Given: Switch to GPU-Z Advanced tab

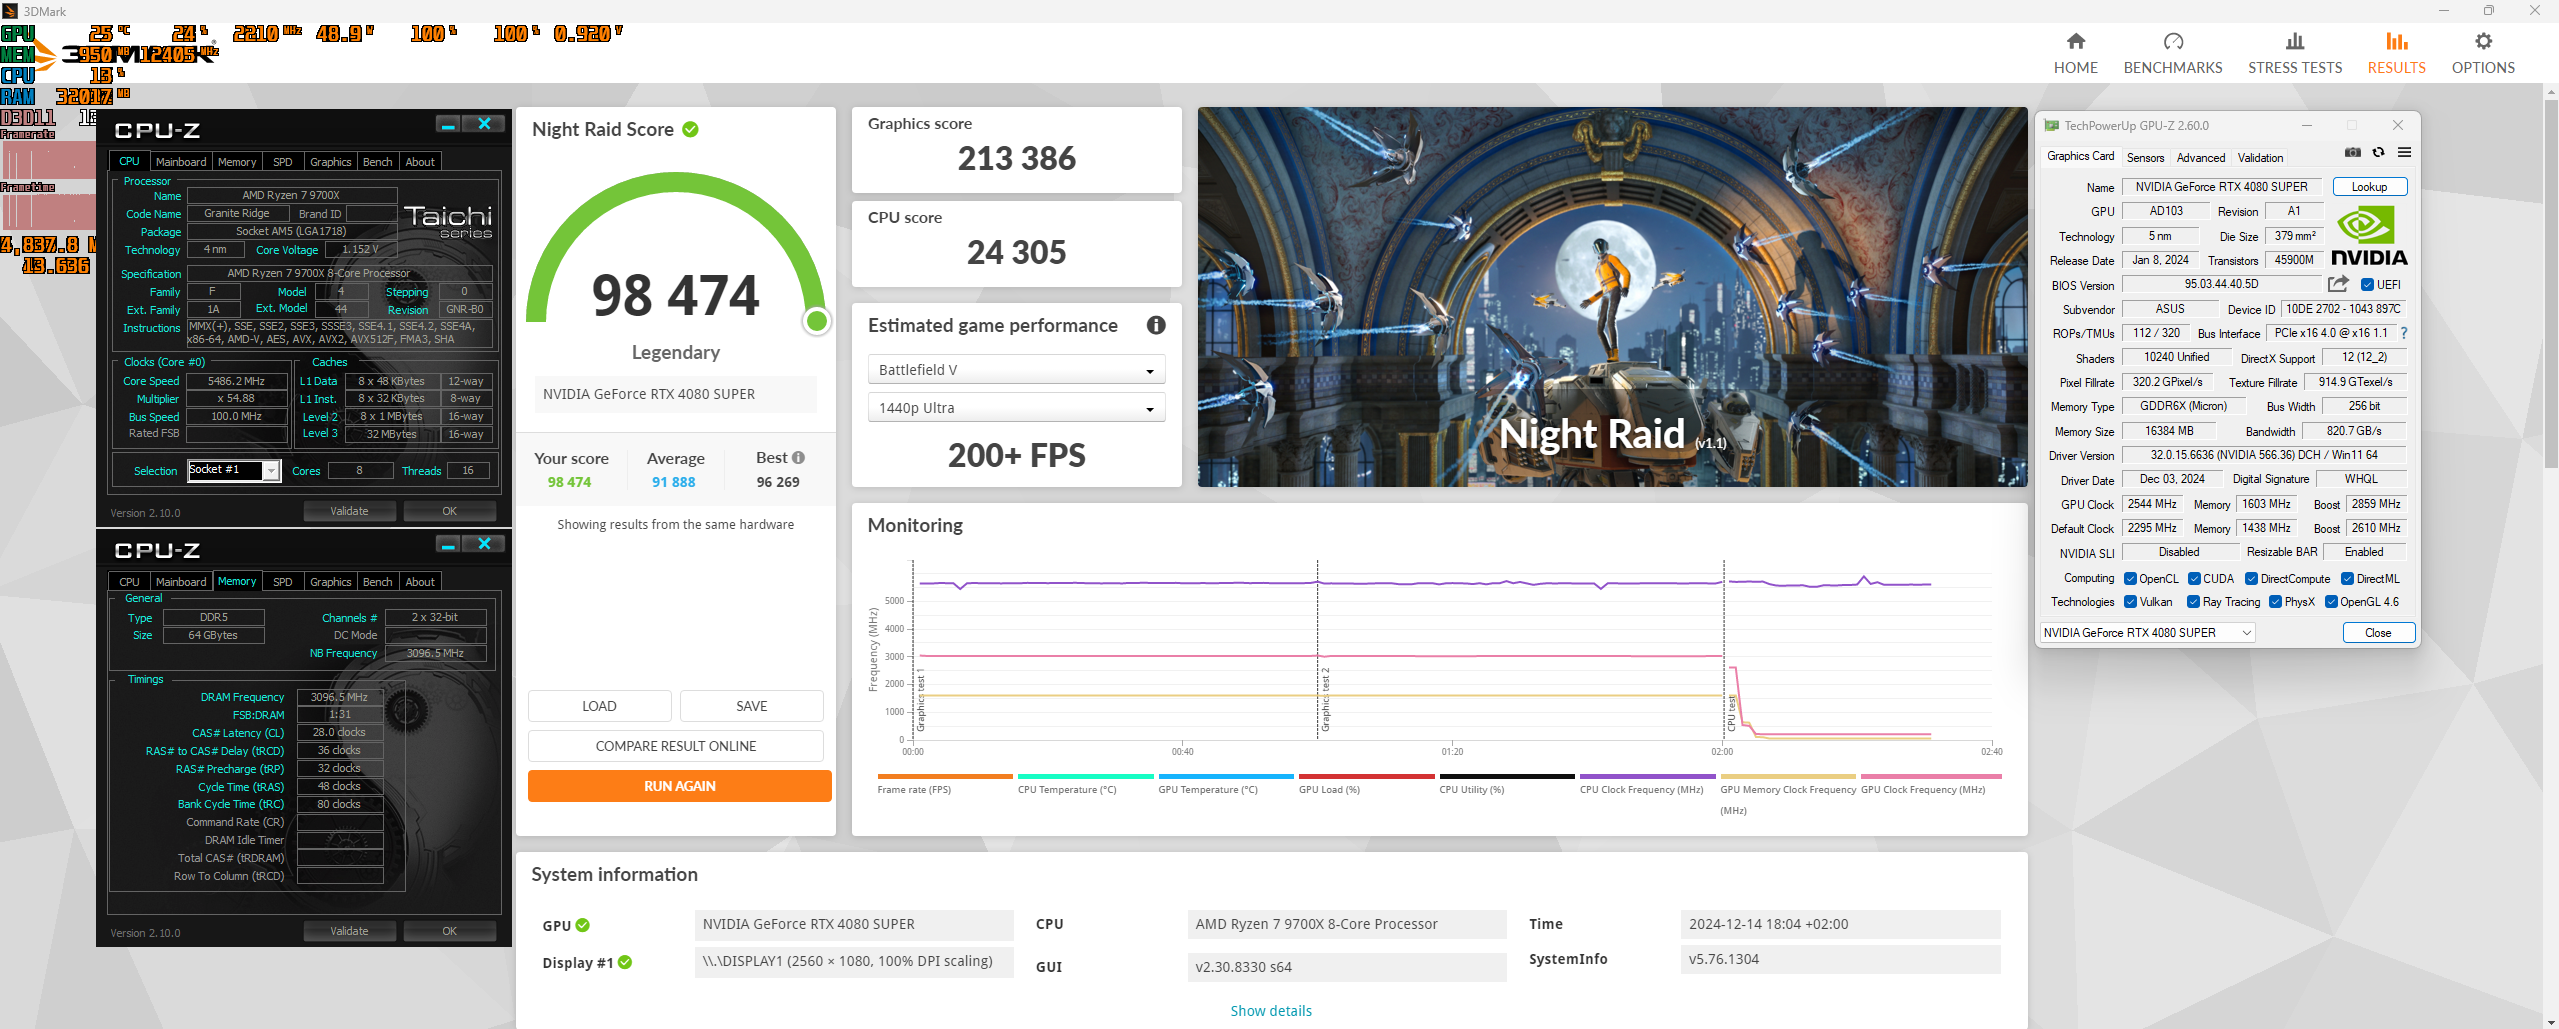Looking at the screenshot, I should pos(2201,158).
